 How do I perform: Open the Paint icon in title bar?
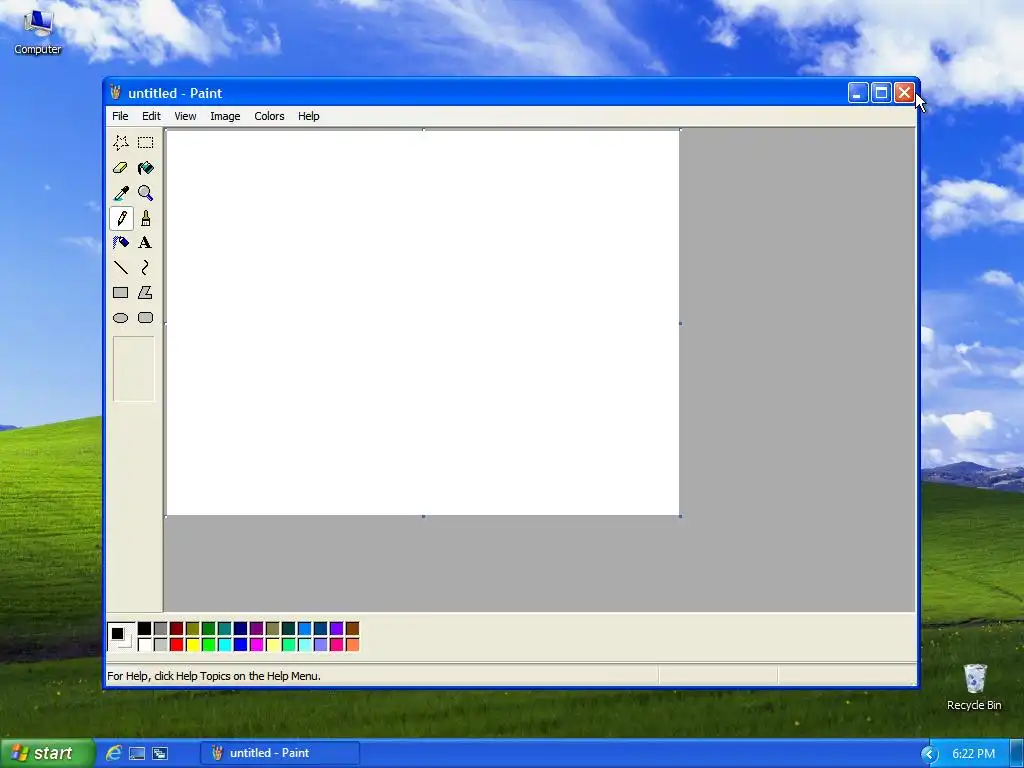tap(116, 93)
